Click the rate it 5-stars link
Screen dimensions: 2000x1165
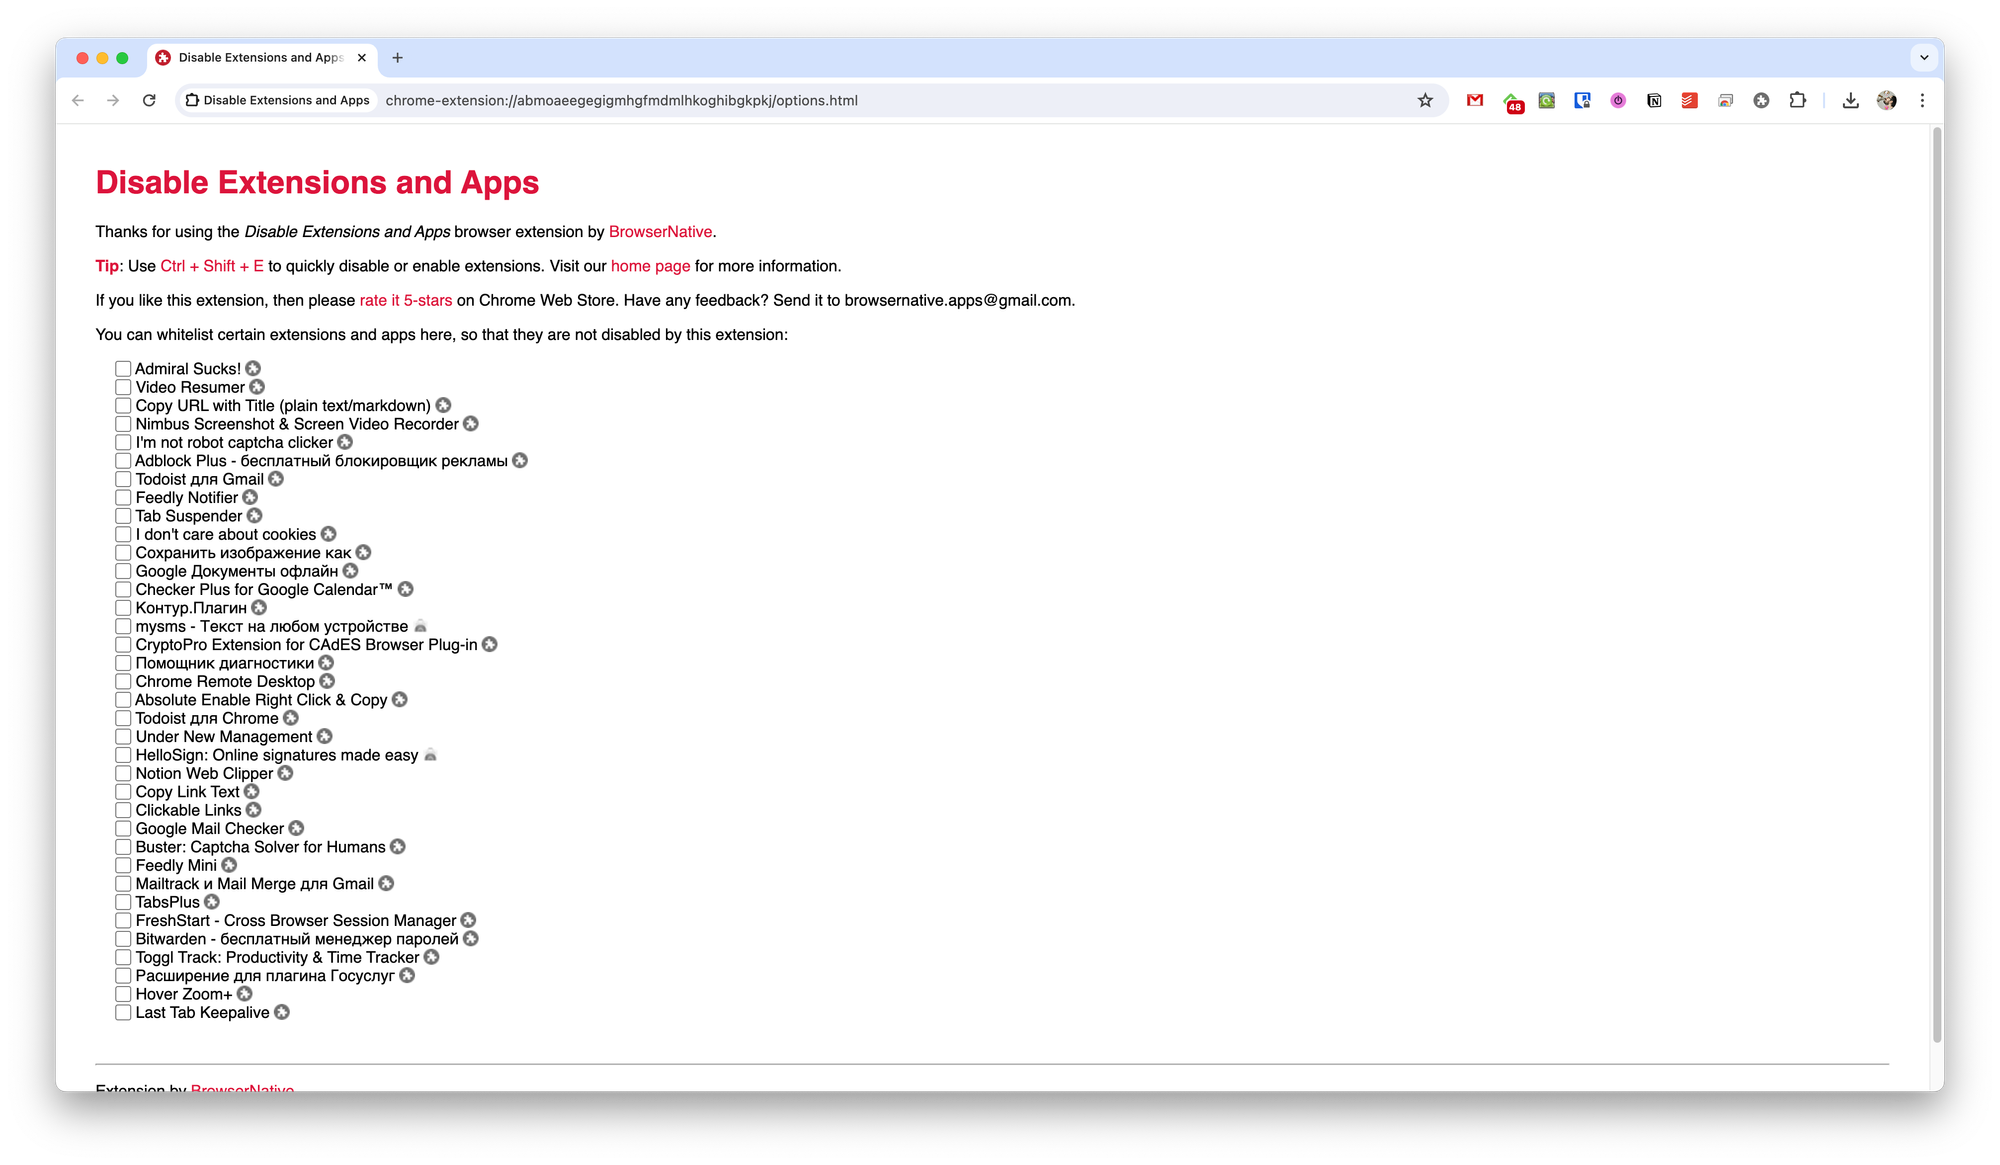[x=405, y=301]
